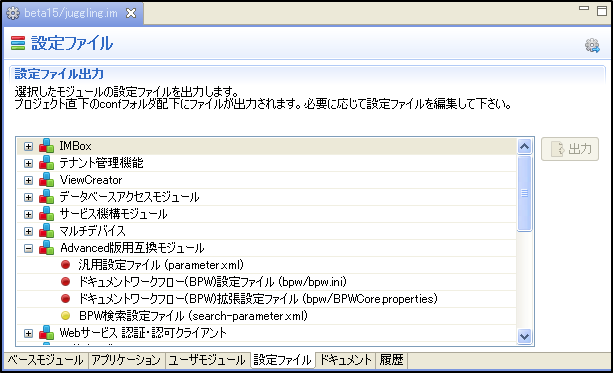Select the テナント管理機能 row text
613x373 pixels.
(101, 163)
